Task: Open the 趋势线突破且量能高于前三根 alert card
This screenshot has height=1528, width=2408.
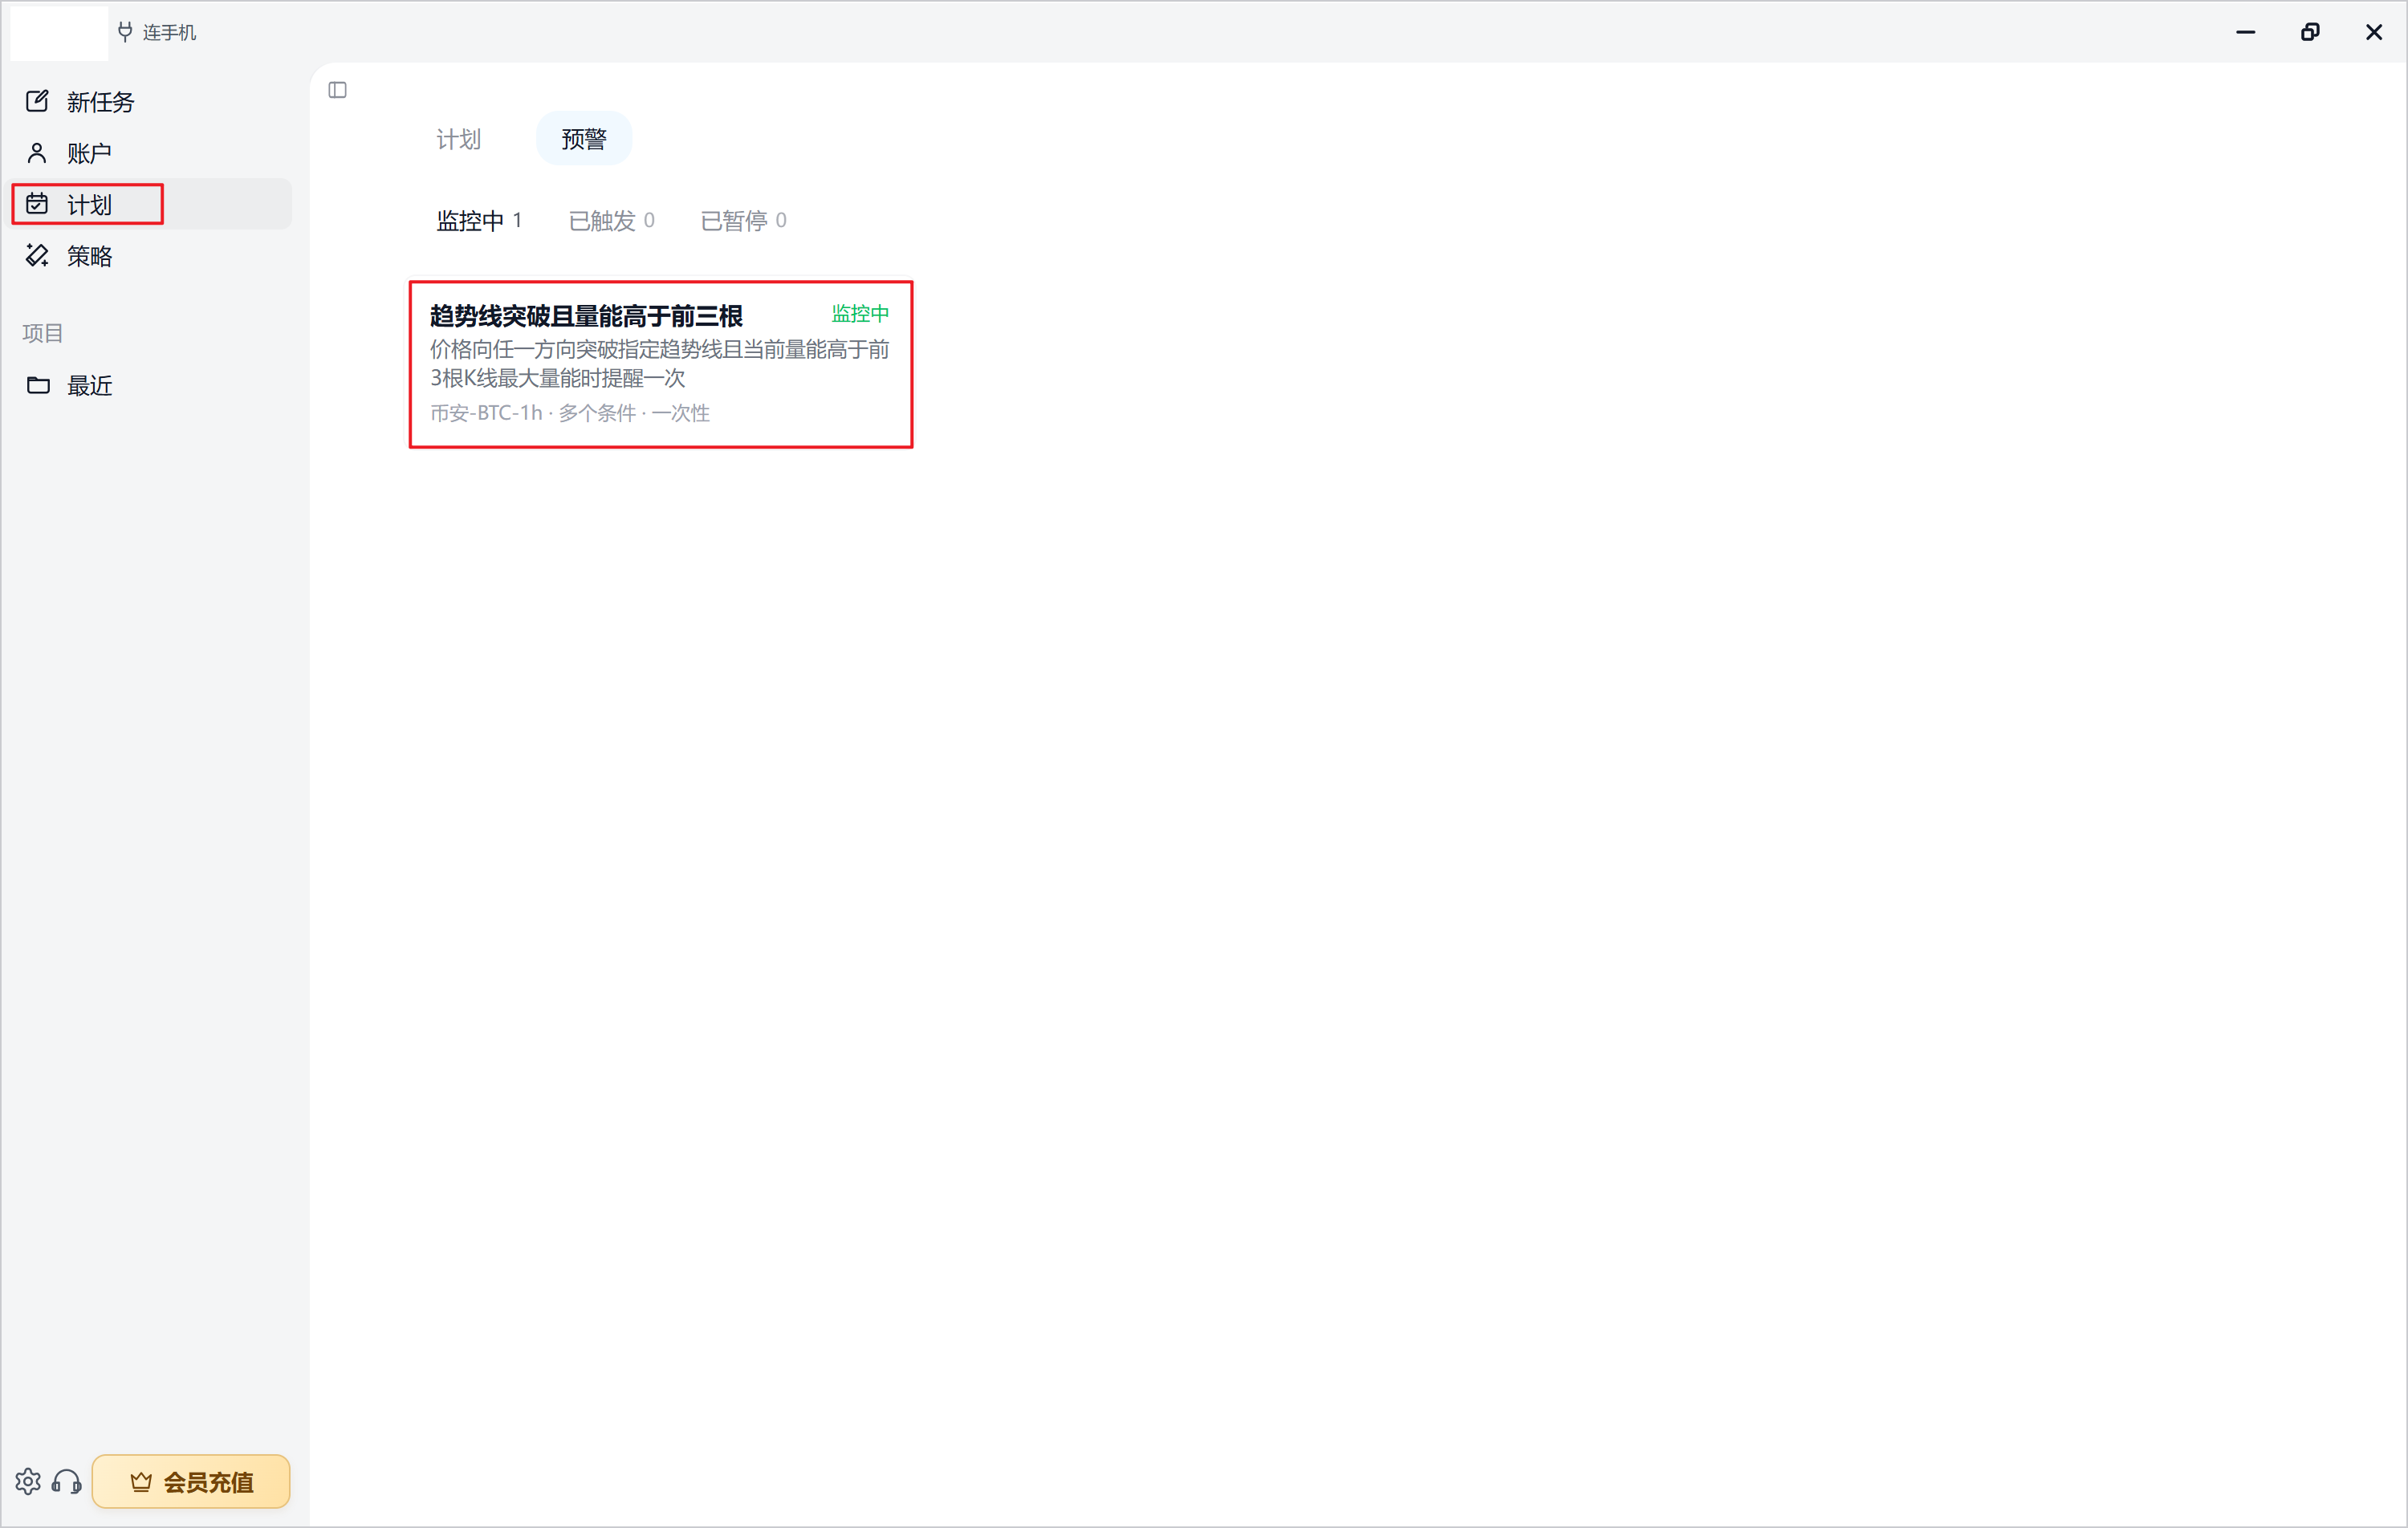Action: tap(661, 364)
